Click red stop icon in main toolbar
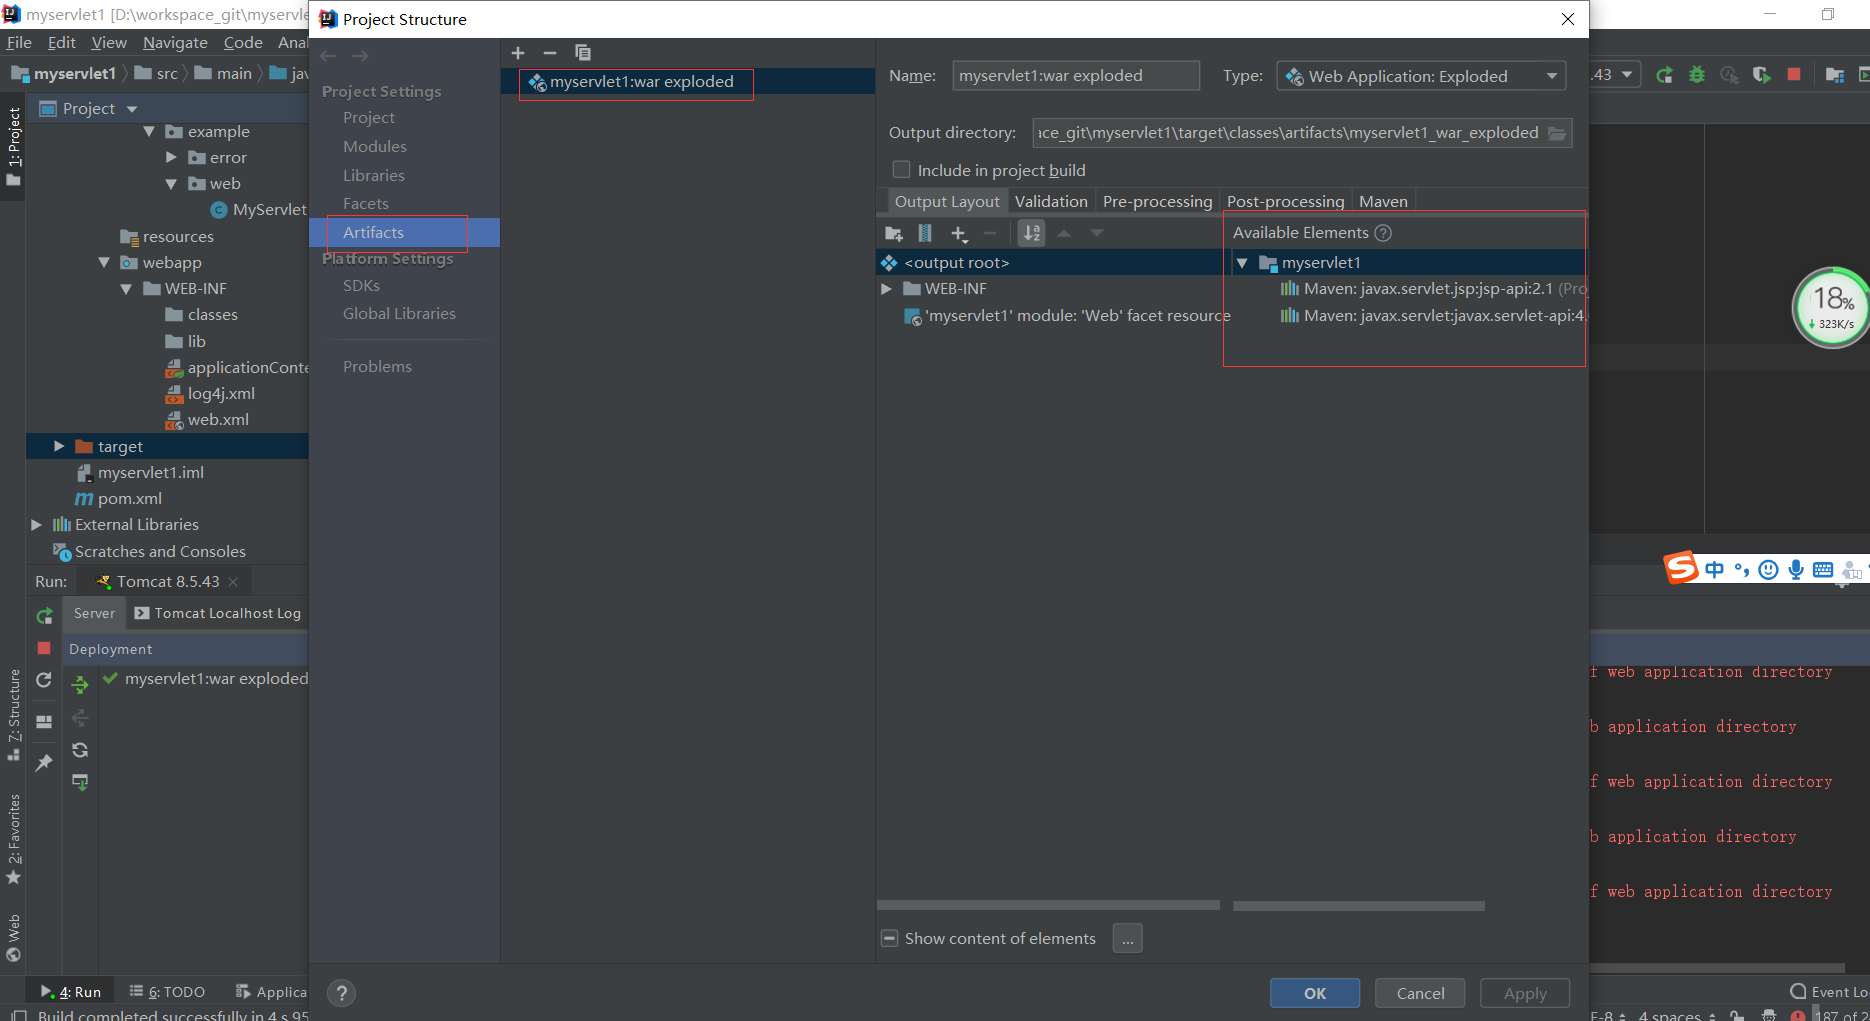 [1794, 75]
